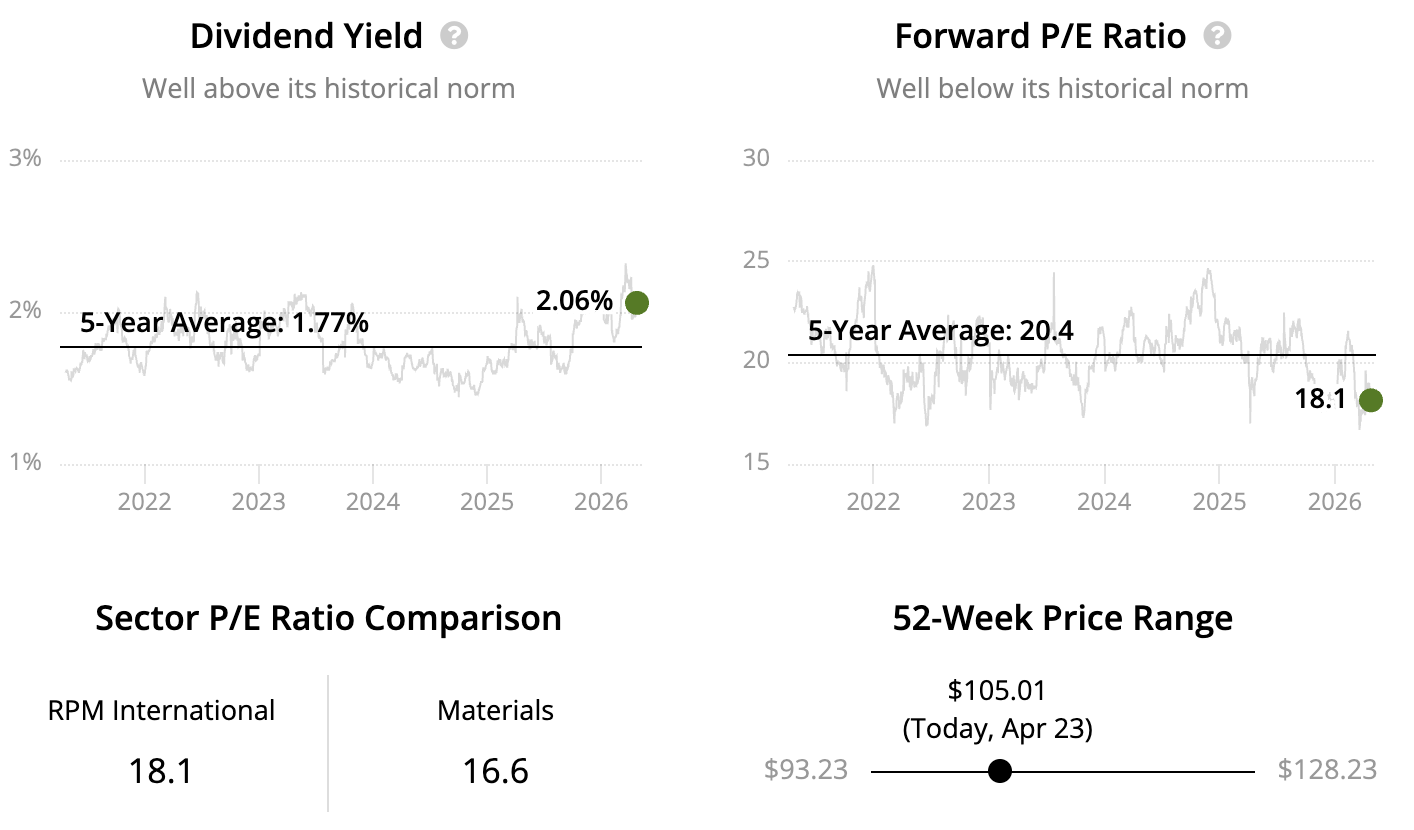Click the green 18.1 forward P/E marker

click(1370, 400)
